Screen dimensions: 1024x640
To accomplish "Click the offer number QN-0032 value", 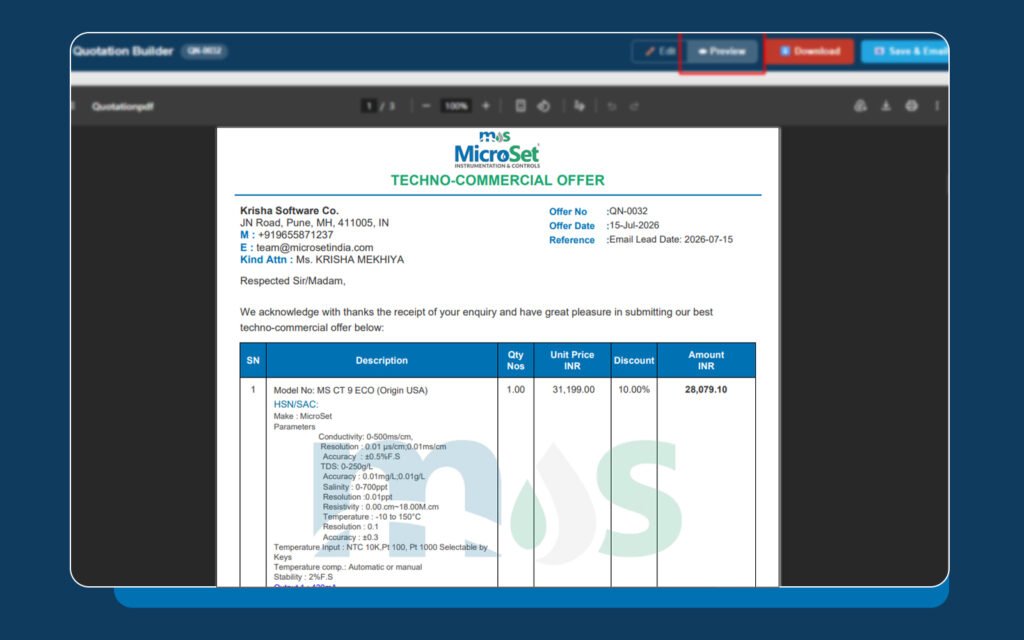I will (x=628, y=211).
